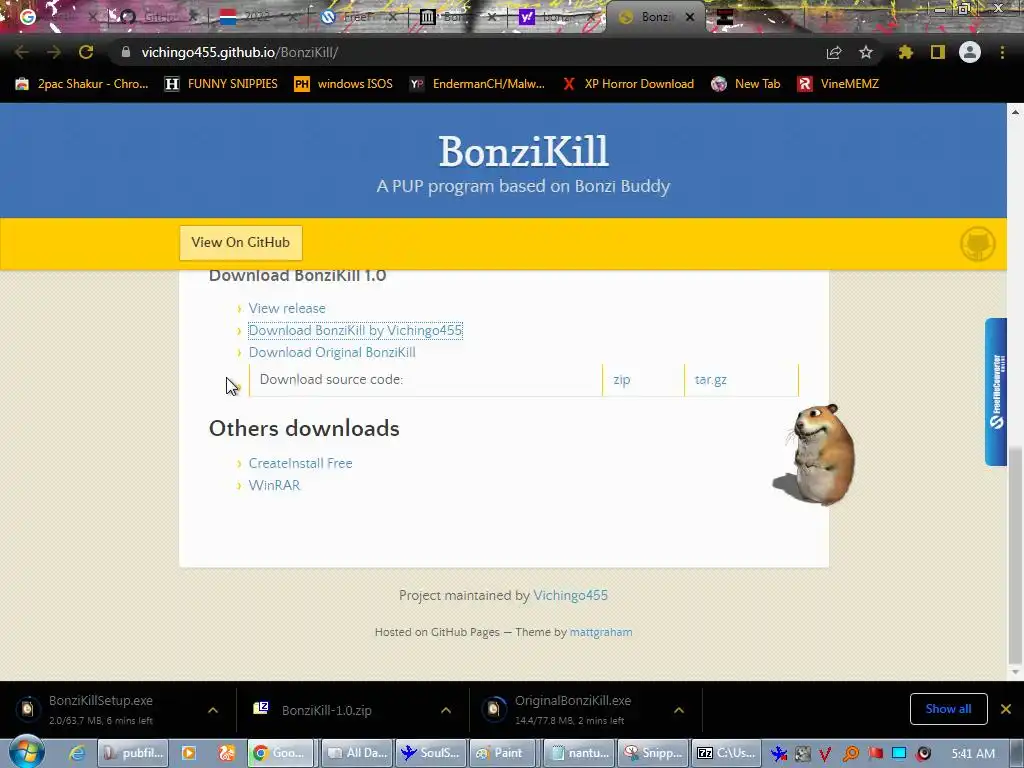The image size is (1024, 768).
Task: Open the All Da... taskbar window
Action: click(x=357, y=753)
